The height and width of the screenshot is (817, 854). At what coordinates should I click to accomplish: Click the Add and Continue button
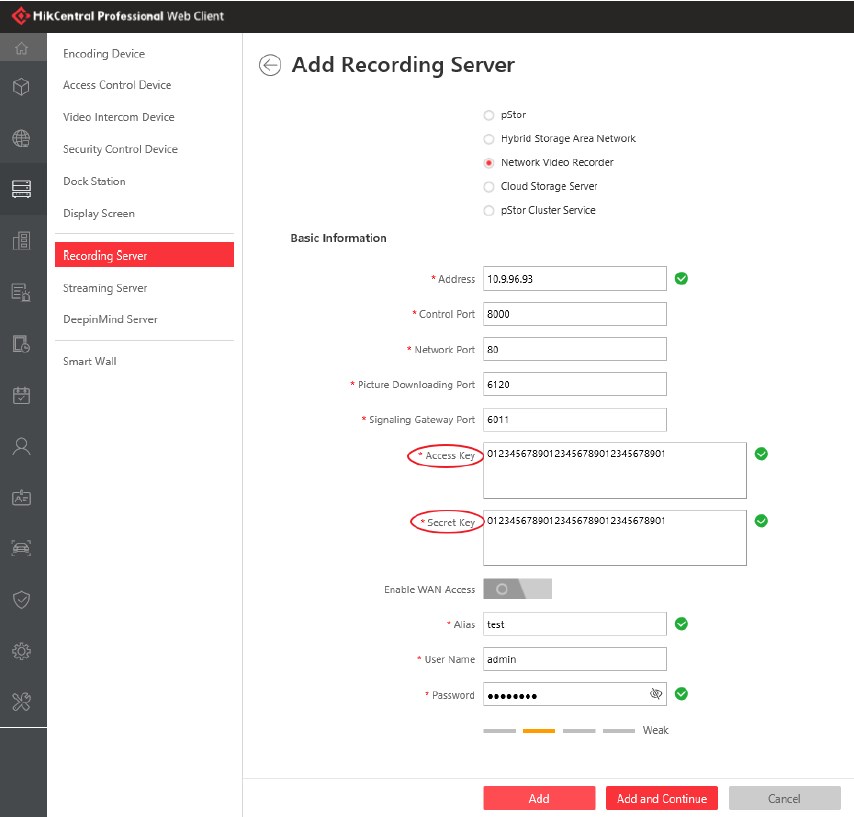coord(662,798)
